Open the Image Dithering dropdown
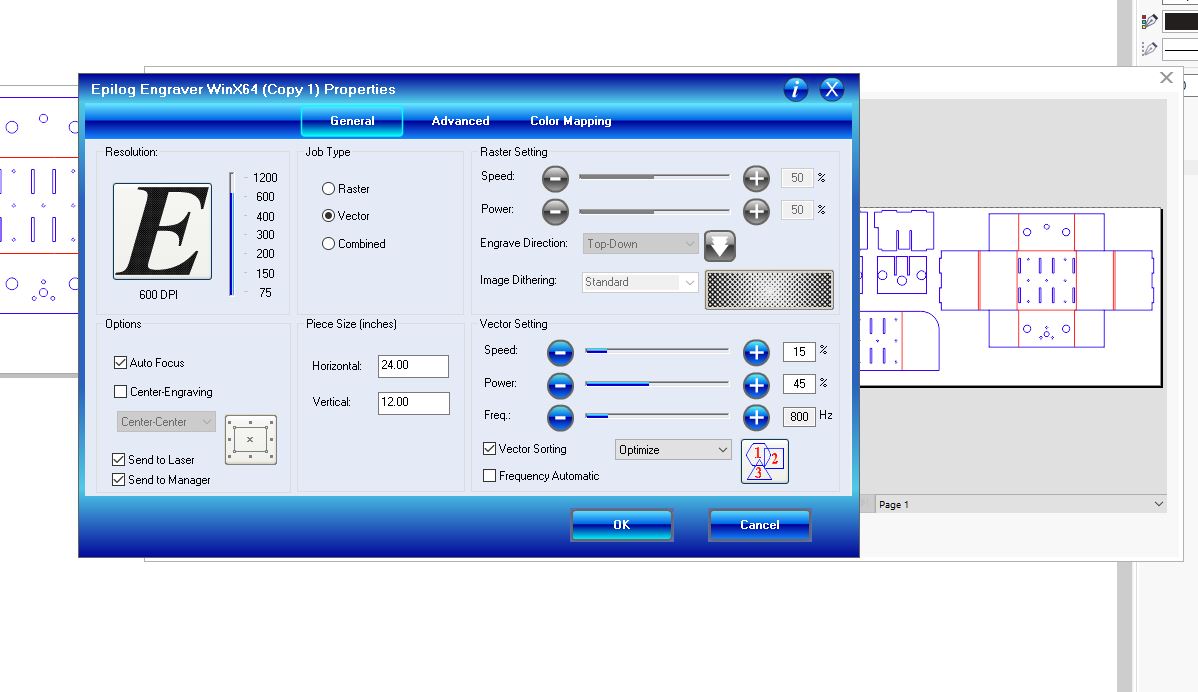1198x692 pixels. click(x=640, y=282)
